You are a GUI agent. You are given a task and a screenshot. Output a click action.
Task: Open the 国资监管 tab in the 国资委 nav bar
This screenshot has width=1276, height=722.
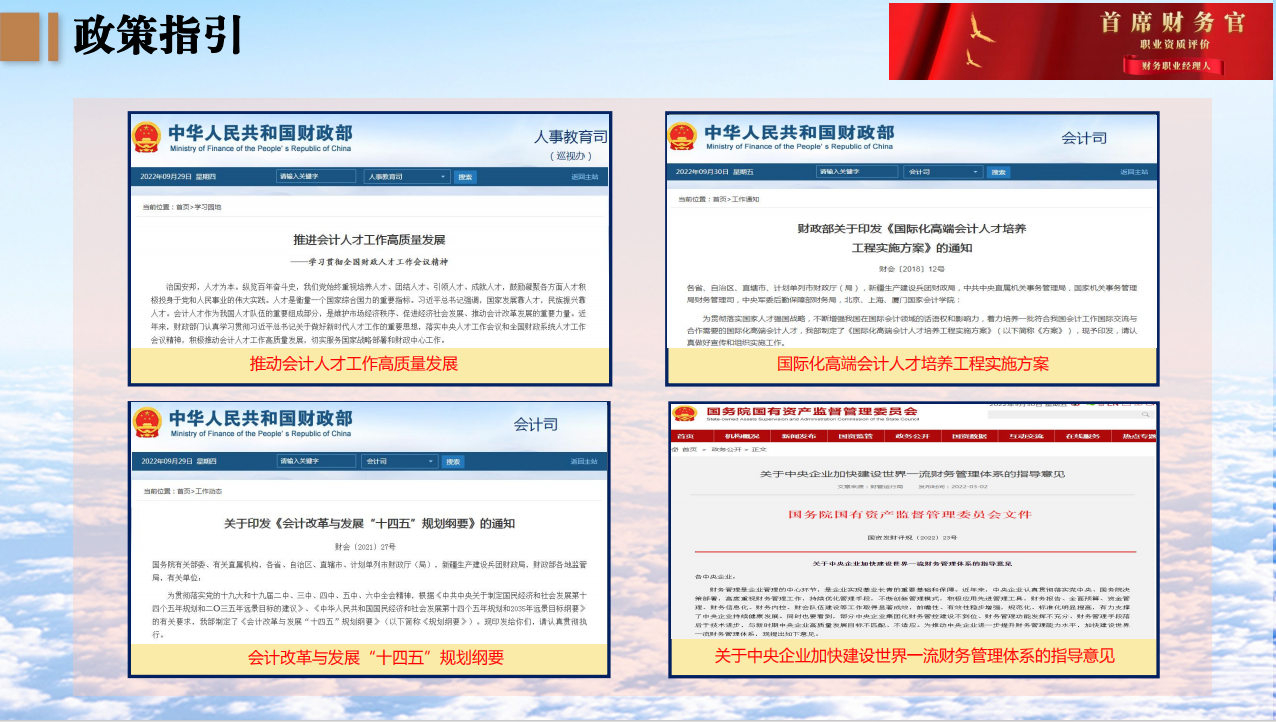pyautogui.click(x=856, y=437)
